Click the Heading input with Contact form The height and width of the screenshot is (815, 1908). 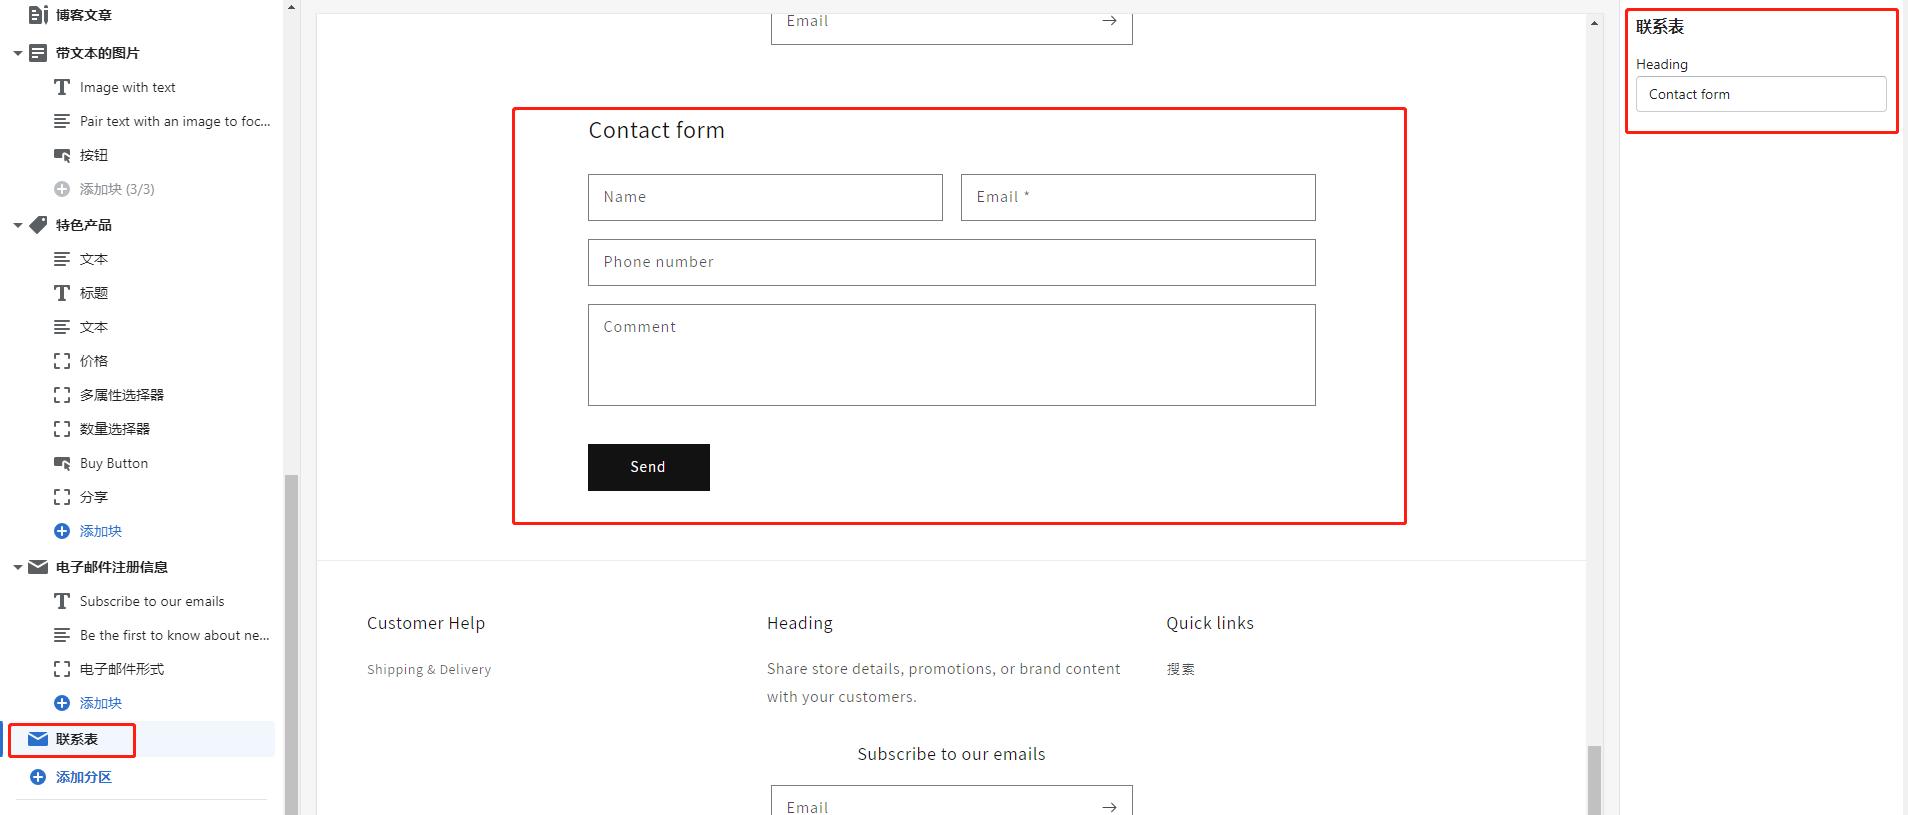pos(1760,94)
